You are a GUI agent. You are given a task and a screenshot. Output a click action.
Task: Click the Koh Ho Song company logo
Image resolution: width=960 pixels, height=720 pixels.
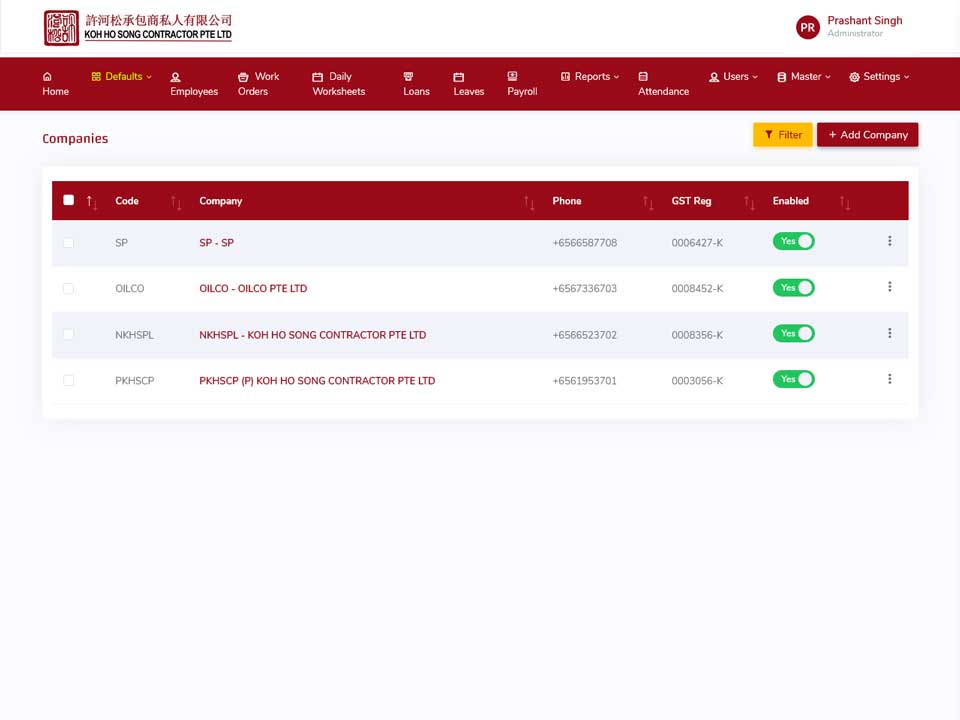[138, 28]
